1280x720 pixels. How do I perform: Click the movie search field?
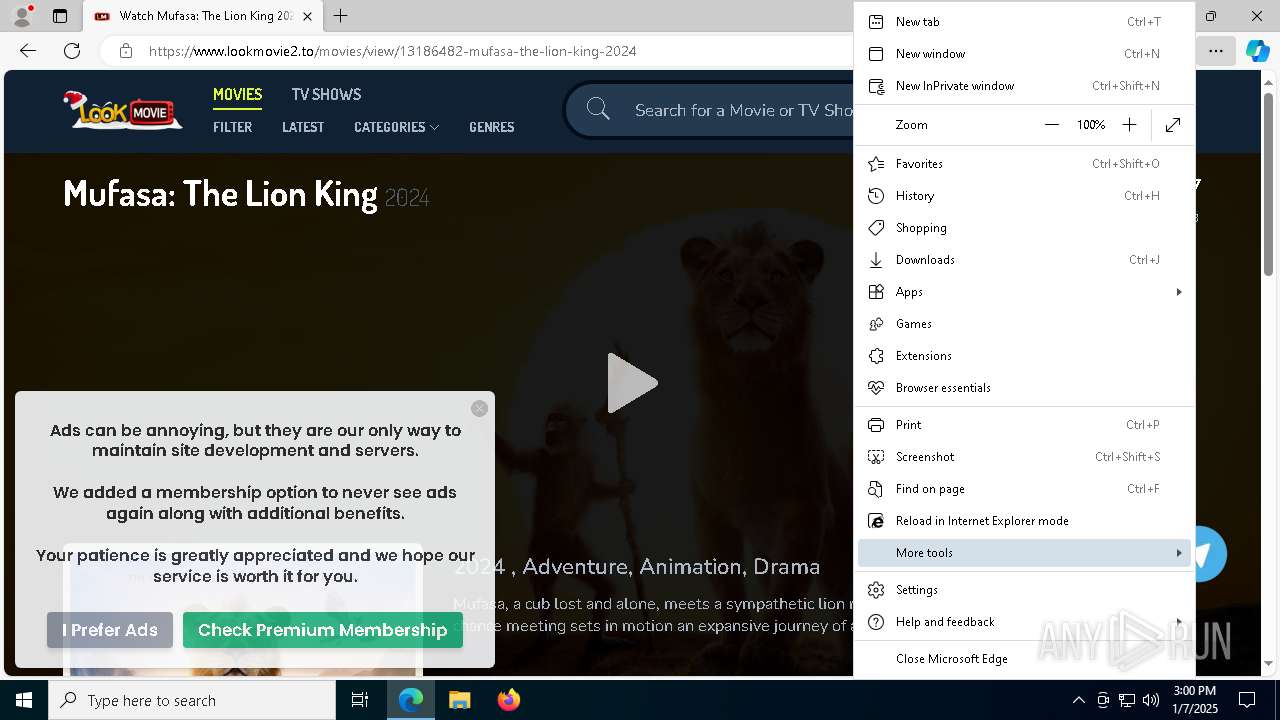742,110
